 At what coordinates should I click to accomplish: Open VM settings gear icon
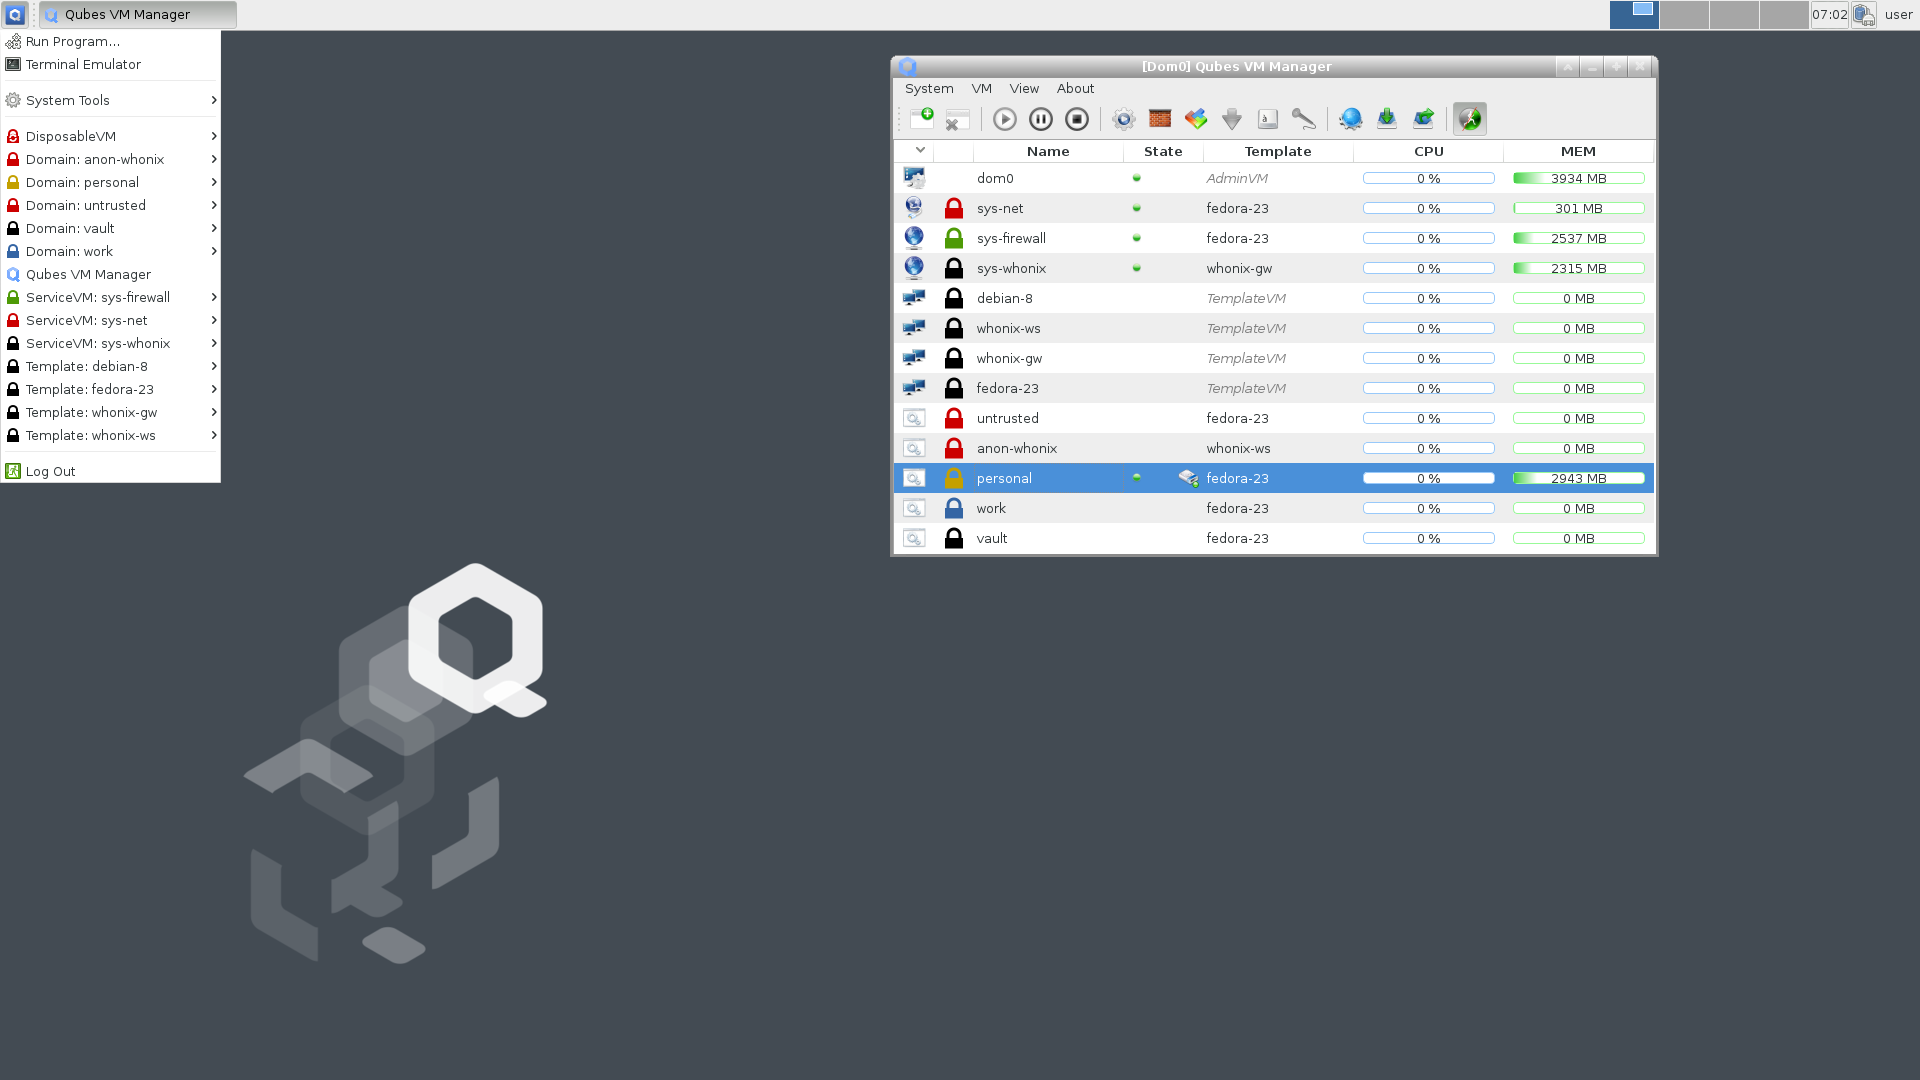[1124, 119]
